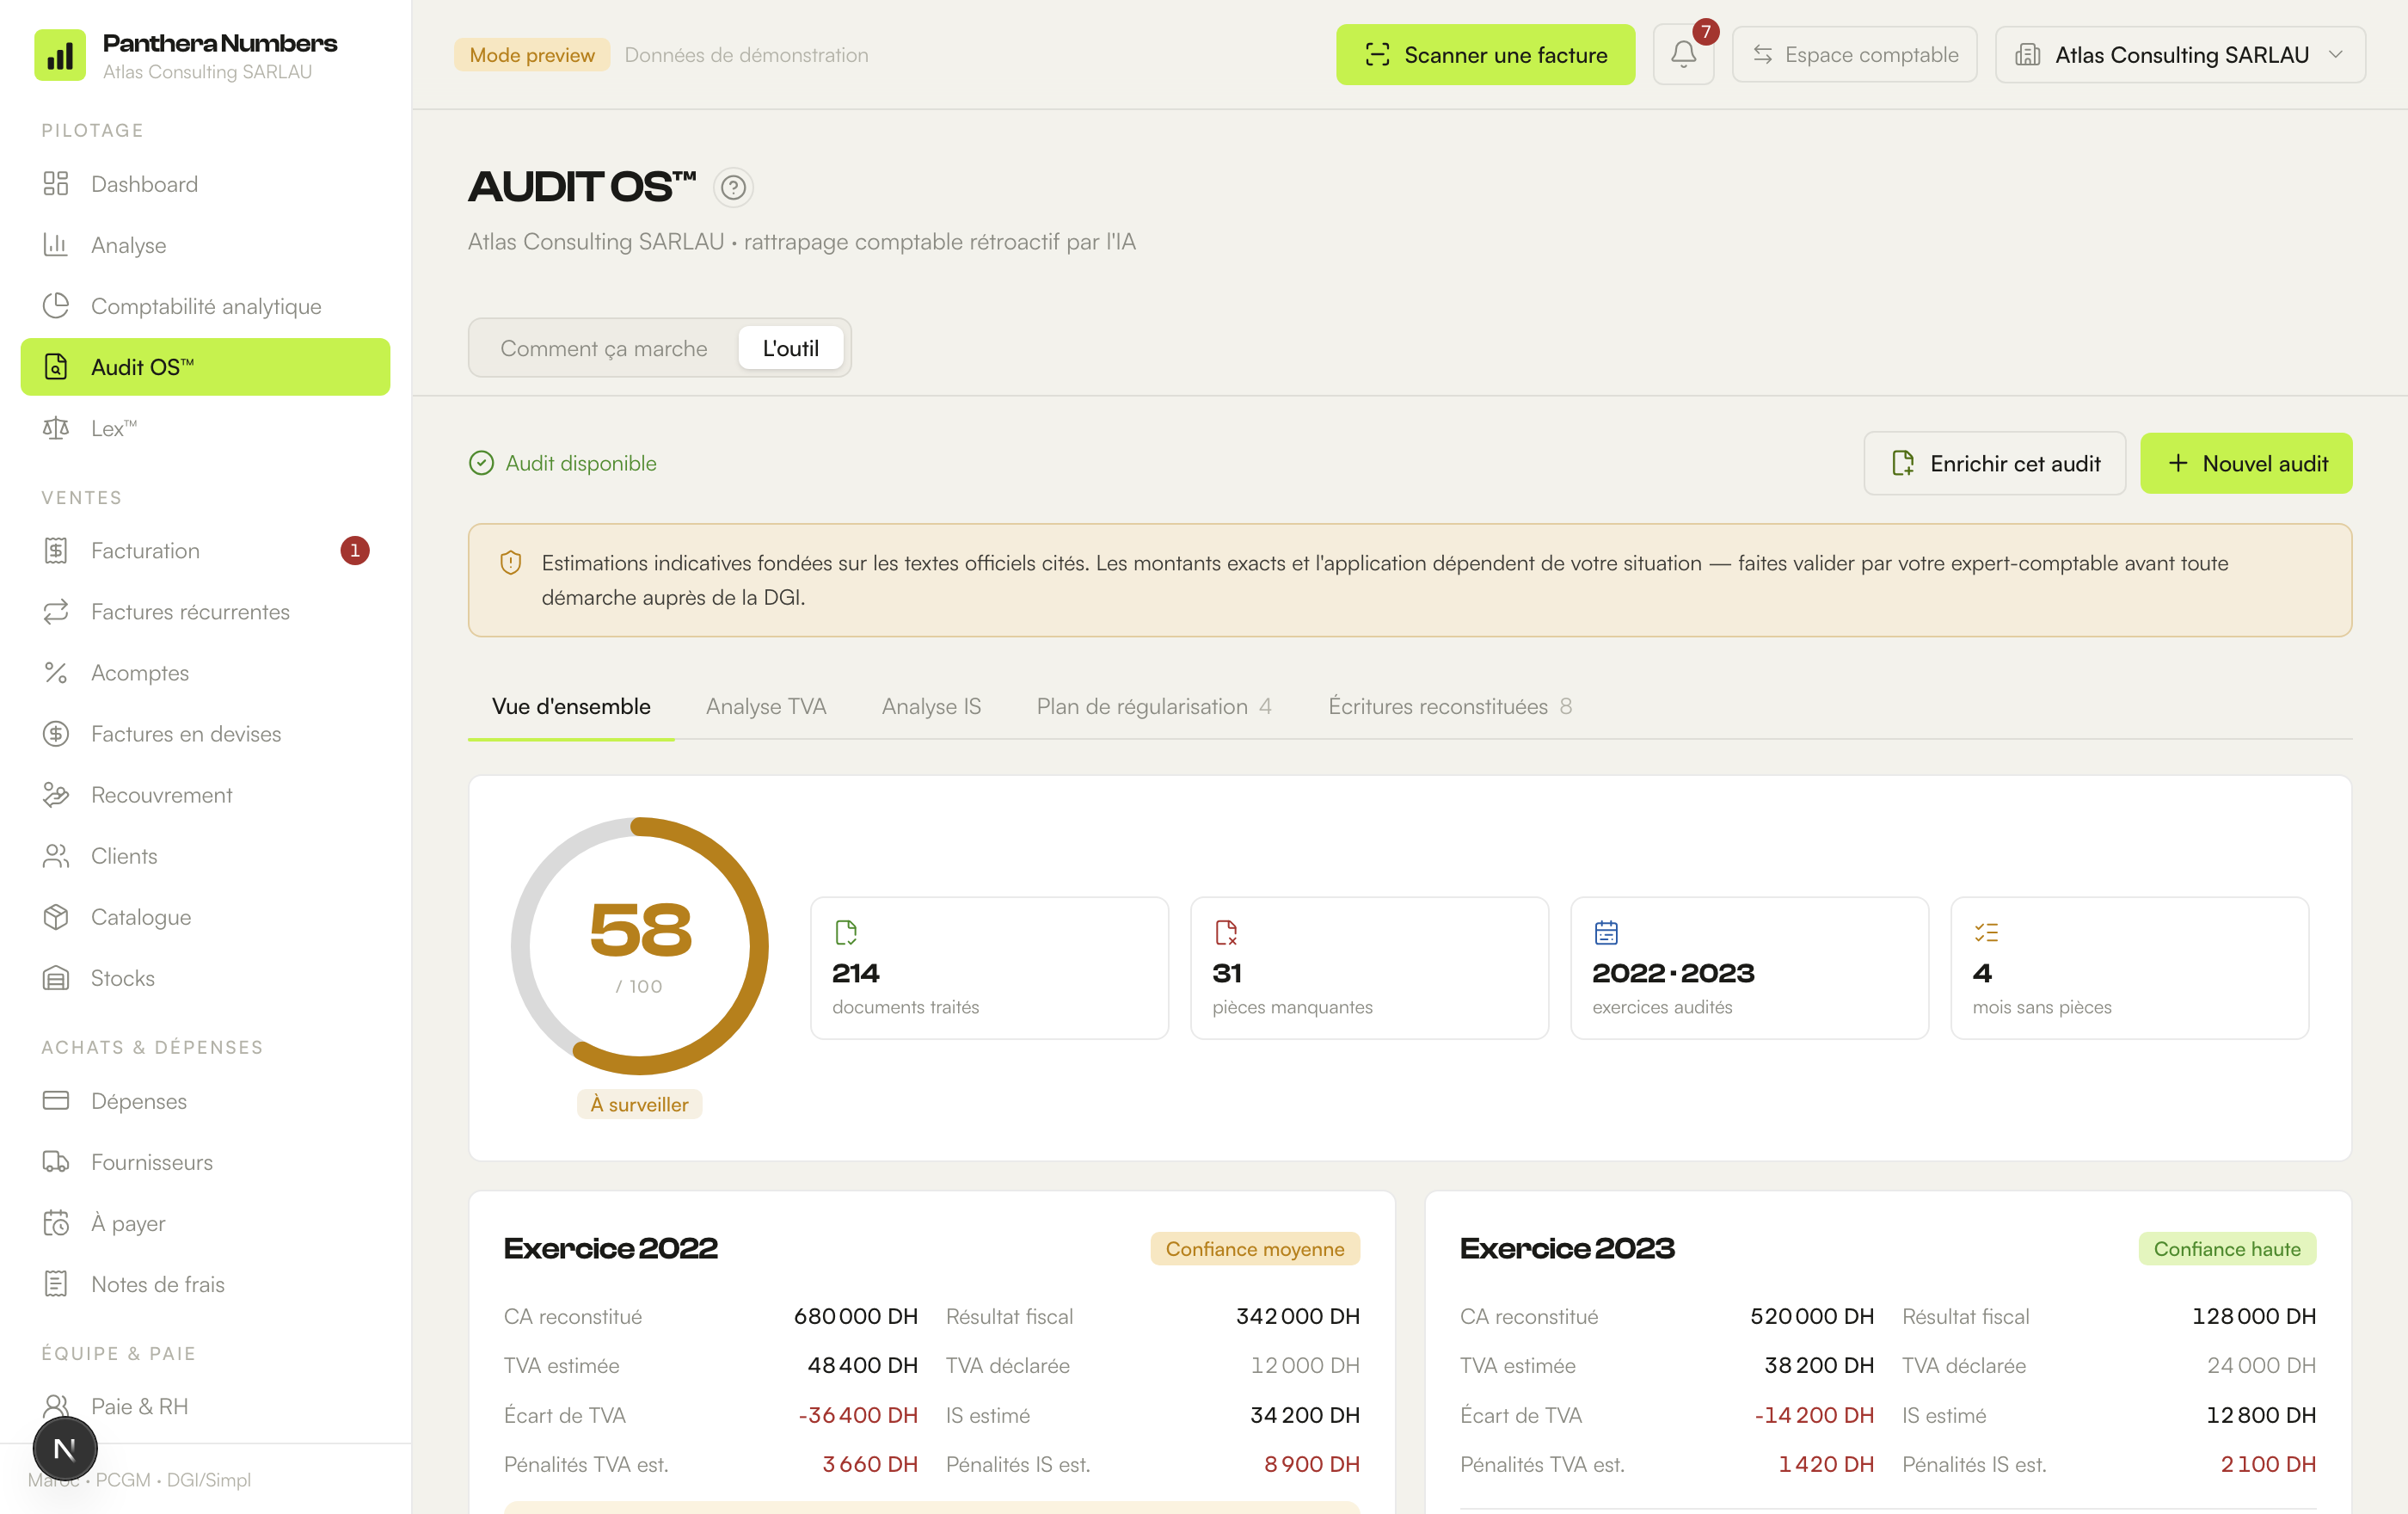
Task: Open the Écritures reconstituées tab
Action: [x=1450, y=707]
